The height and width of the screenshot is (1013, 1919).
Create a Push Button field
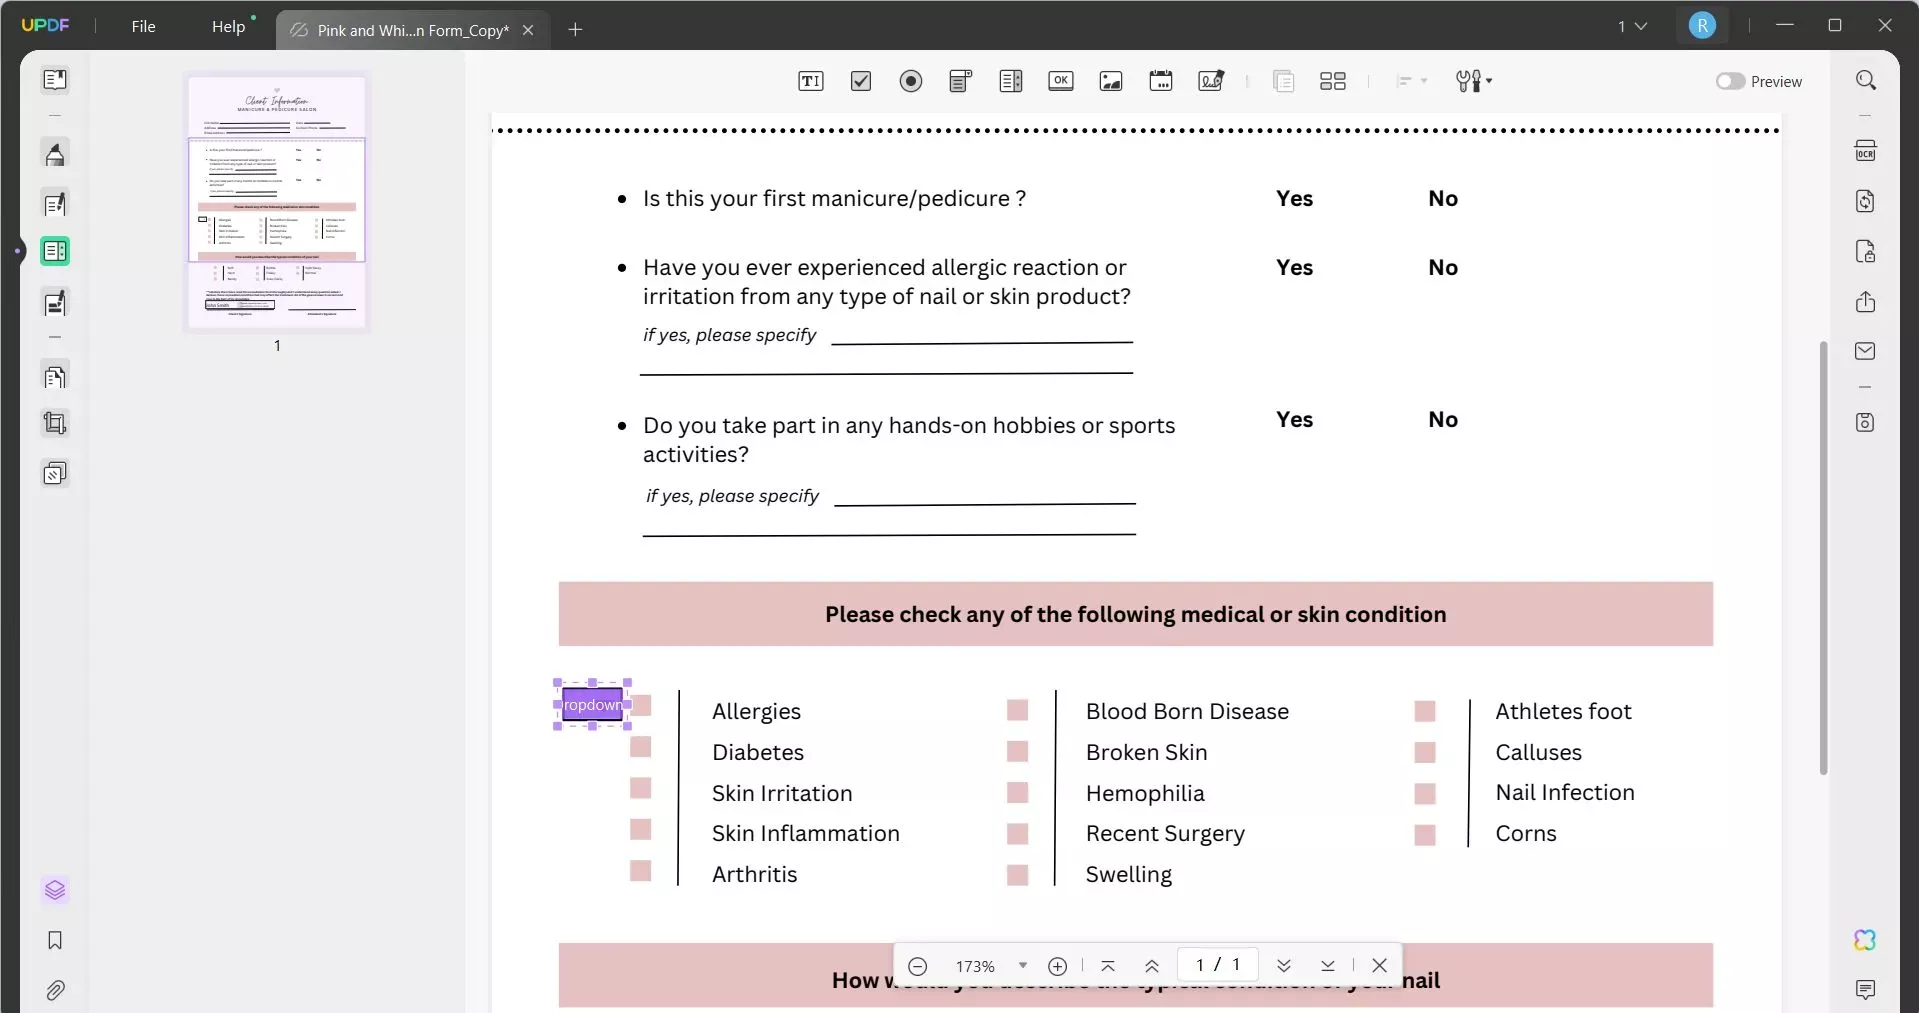pyautogui.click(x=1061, y=81)
